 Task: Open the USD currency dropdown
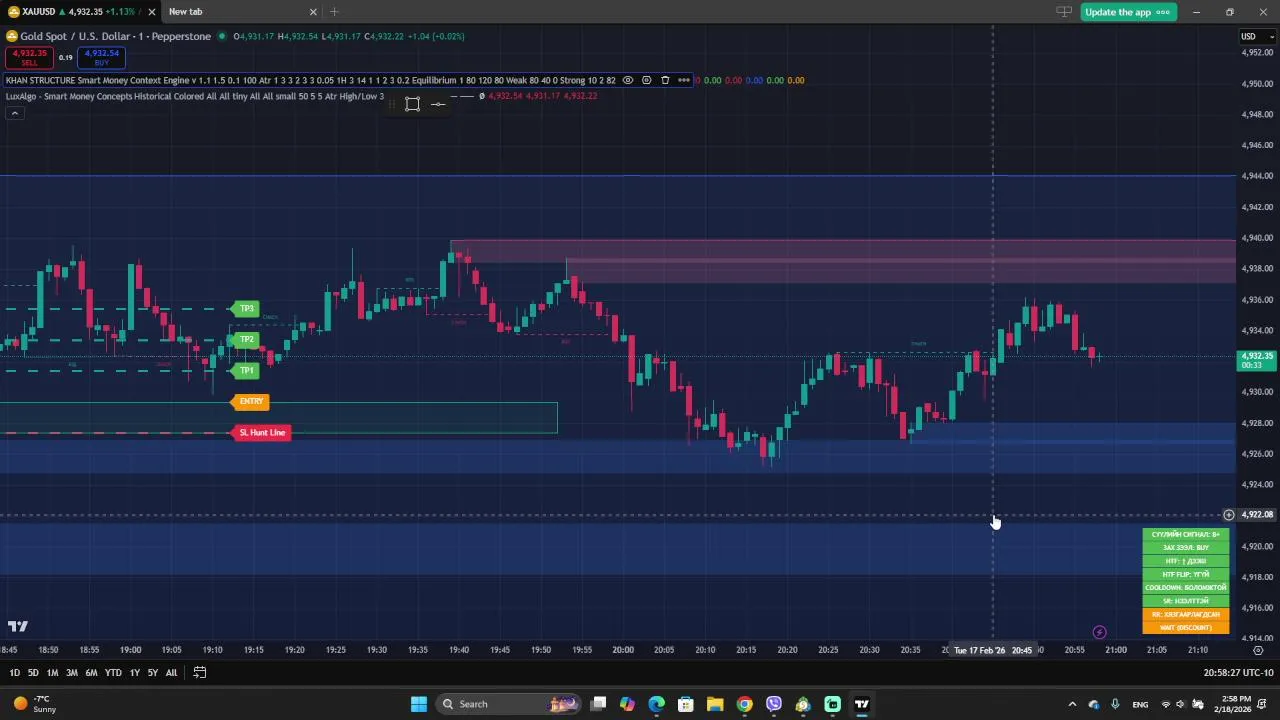pos(1258,36)
